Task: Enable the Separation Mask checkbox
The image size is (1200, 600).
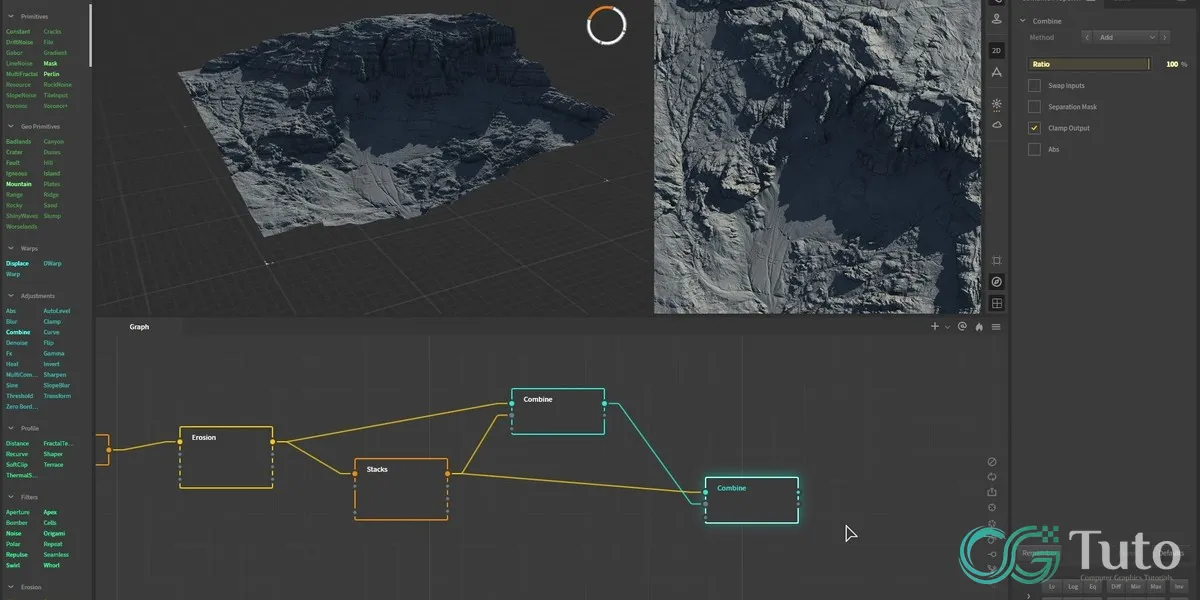Action: click(x=1033, y=106)
